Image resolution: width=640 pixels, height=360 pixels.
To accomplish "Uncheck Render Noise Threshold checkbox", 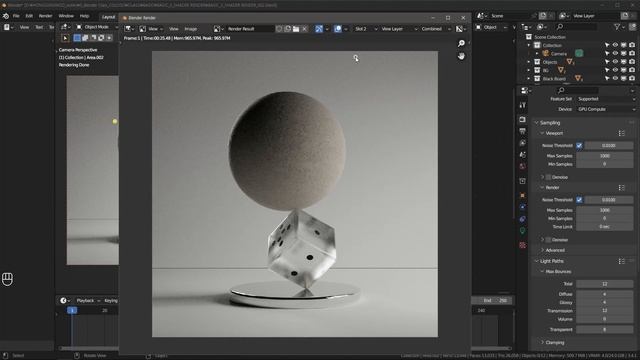I will (x=579, y=200).
